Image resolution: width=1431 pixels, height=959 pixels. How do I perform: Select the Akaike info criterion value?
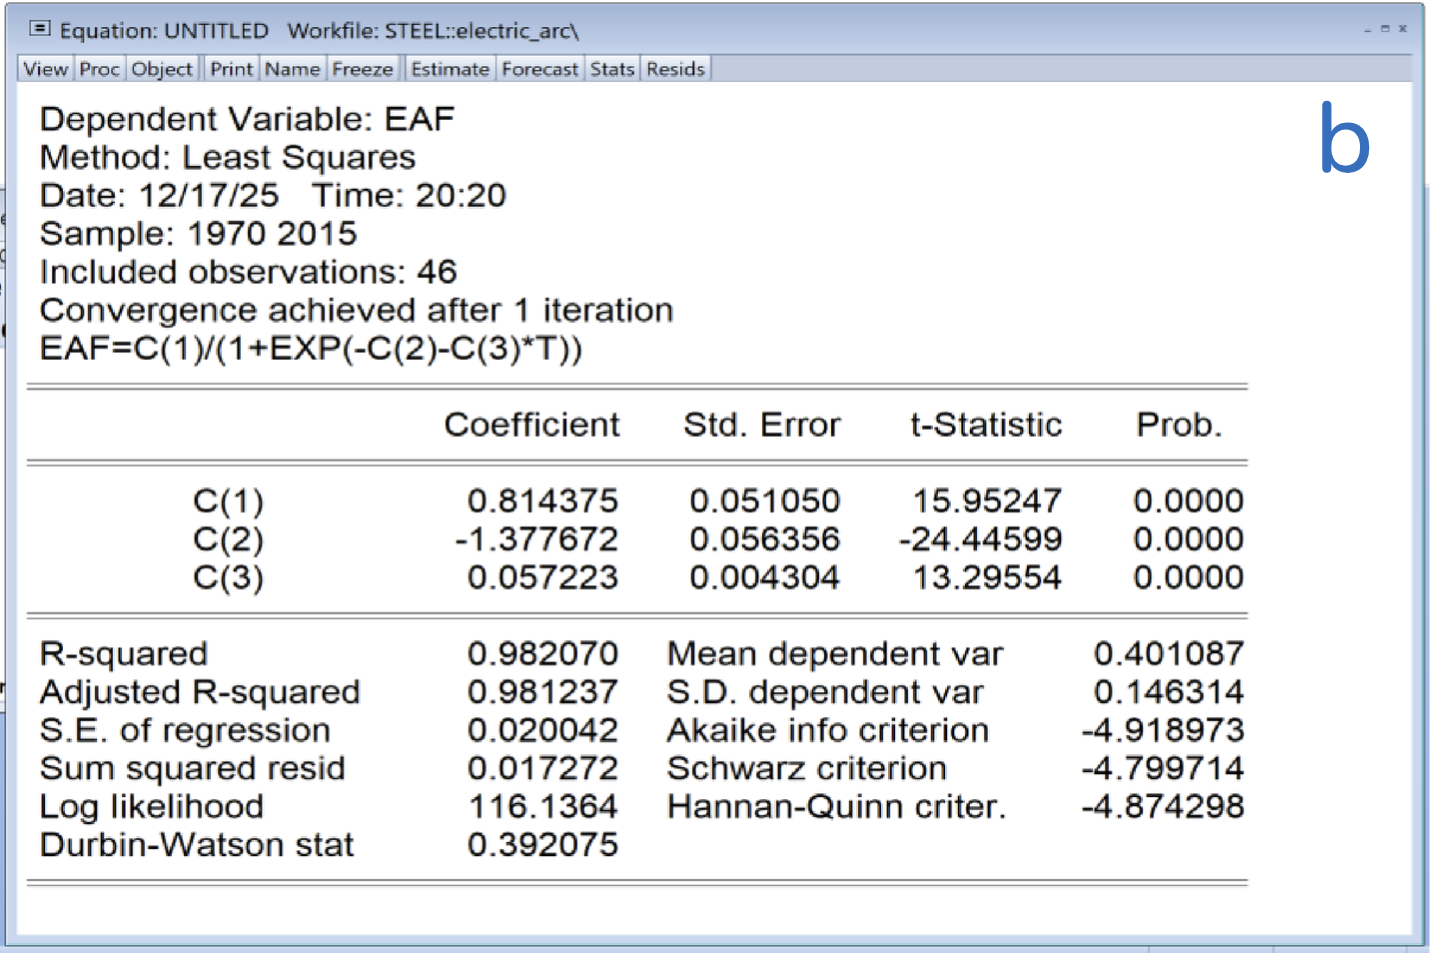coord(1162,730)
